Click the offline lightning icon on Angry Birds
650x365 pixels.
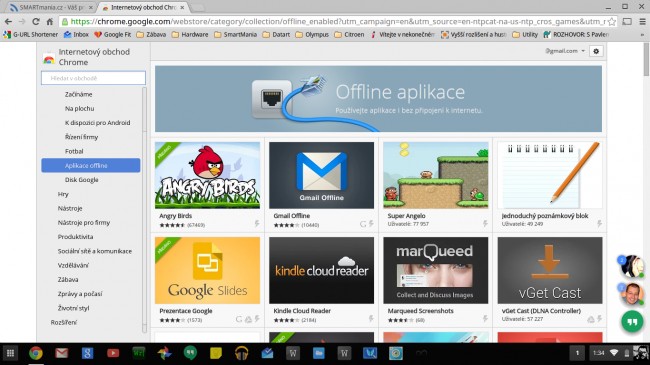[x=257, y=224]
